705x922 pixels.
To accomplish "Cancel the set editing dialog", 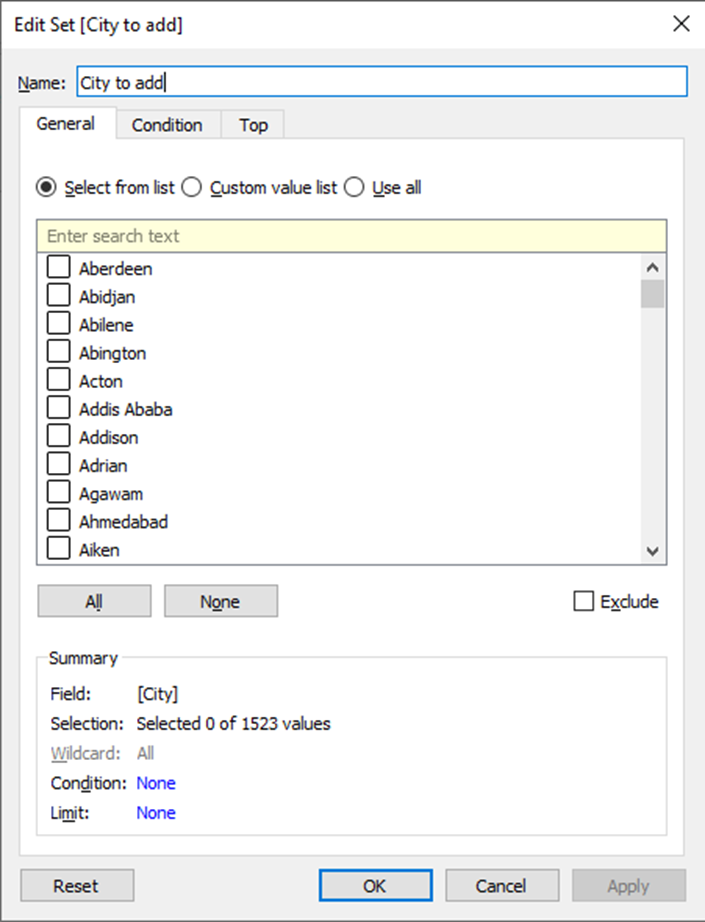I will pyautogui.click(x=502, y=886).
